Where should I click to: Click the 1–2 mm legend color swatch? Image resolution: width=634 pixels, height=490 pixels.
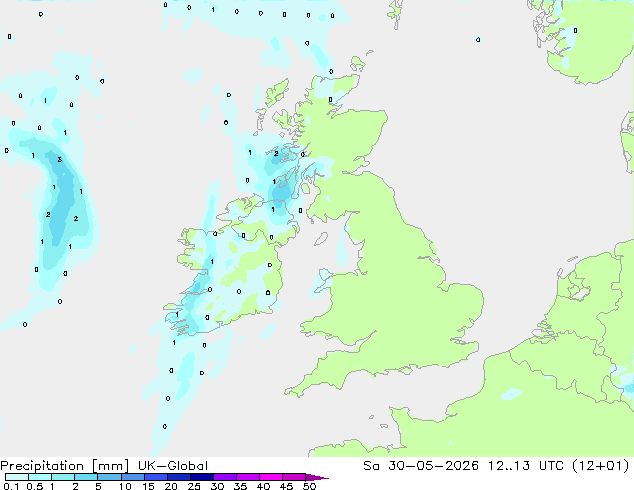(x=63, y=477)
